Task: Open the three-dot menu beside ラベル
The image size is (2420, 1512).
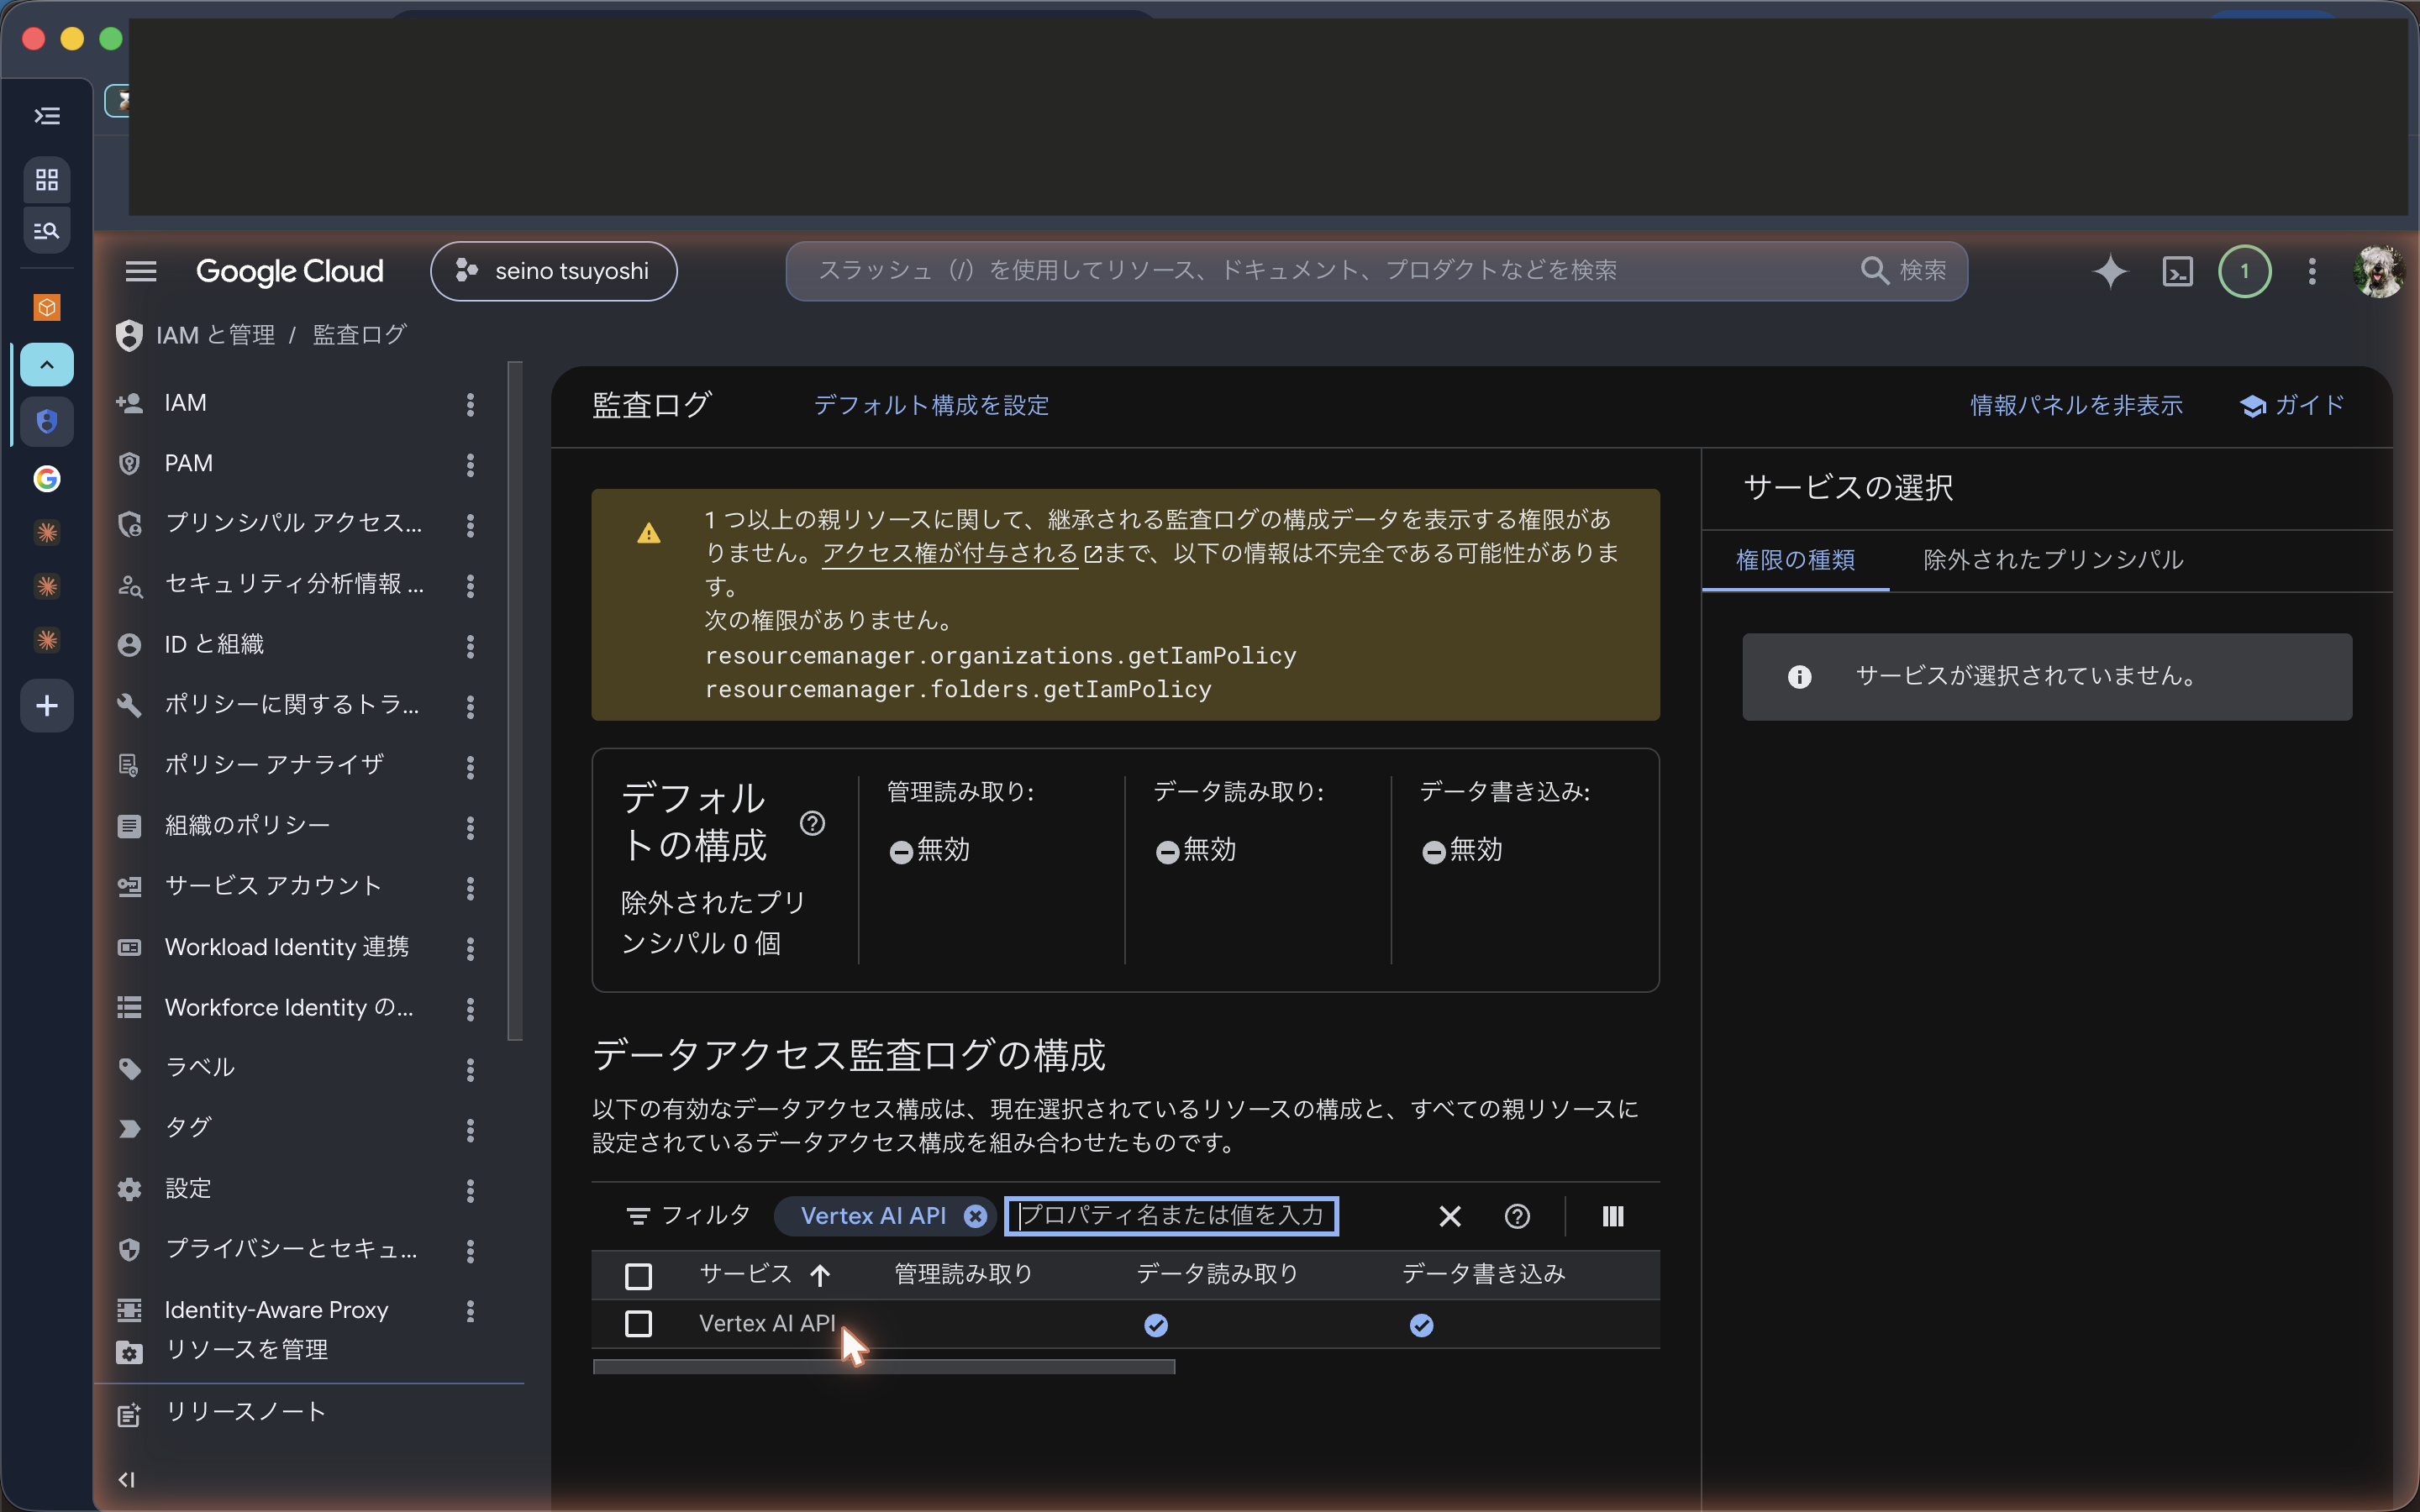Action: (x=470, y=1069)
